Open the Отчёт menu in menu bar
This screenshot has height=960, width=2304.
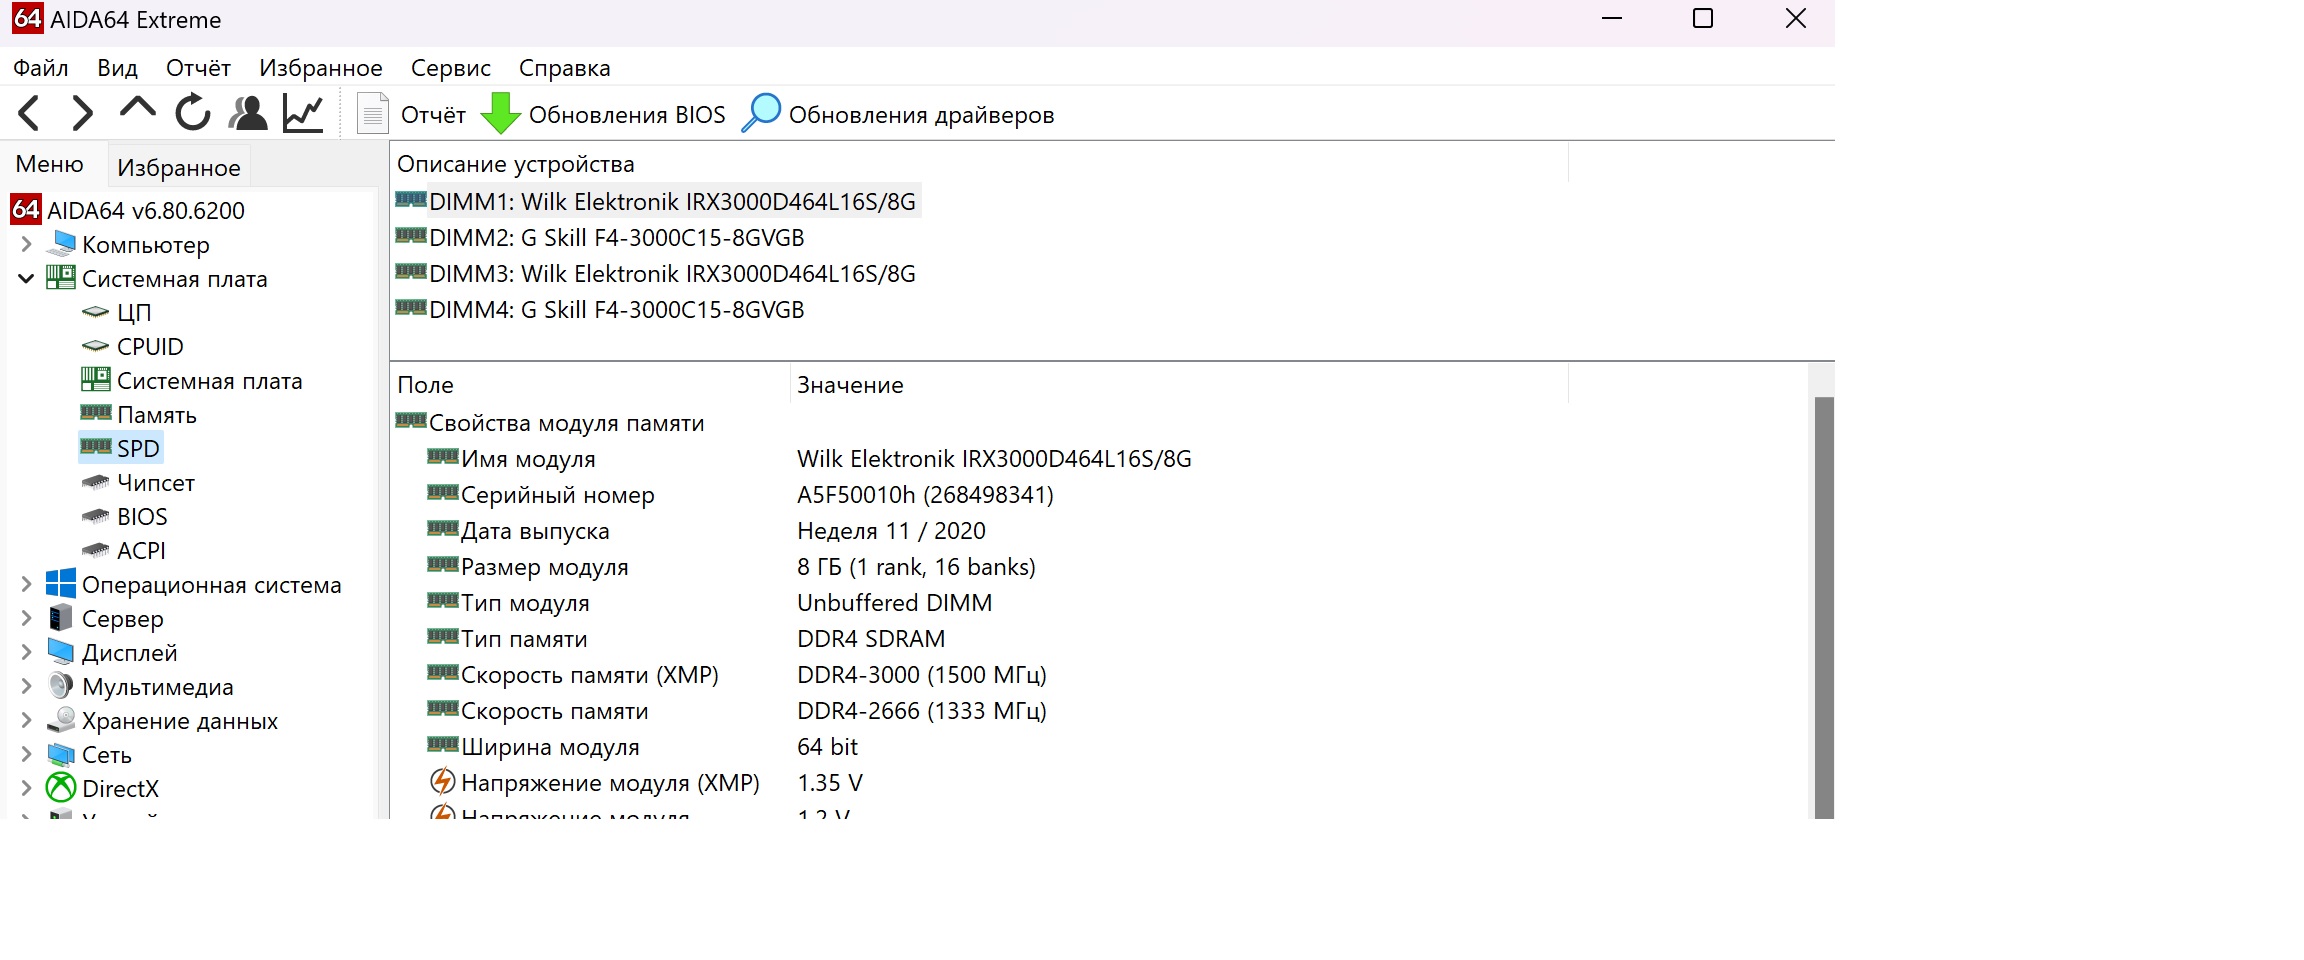[x=198, y=68]
